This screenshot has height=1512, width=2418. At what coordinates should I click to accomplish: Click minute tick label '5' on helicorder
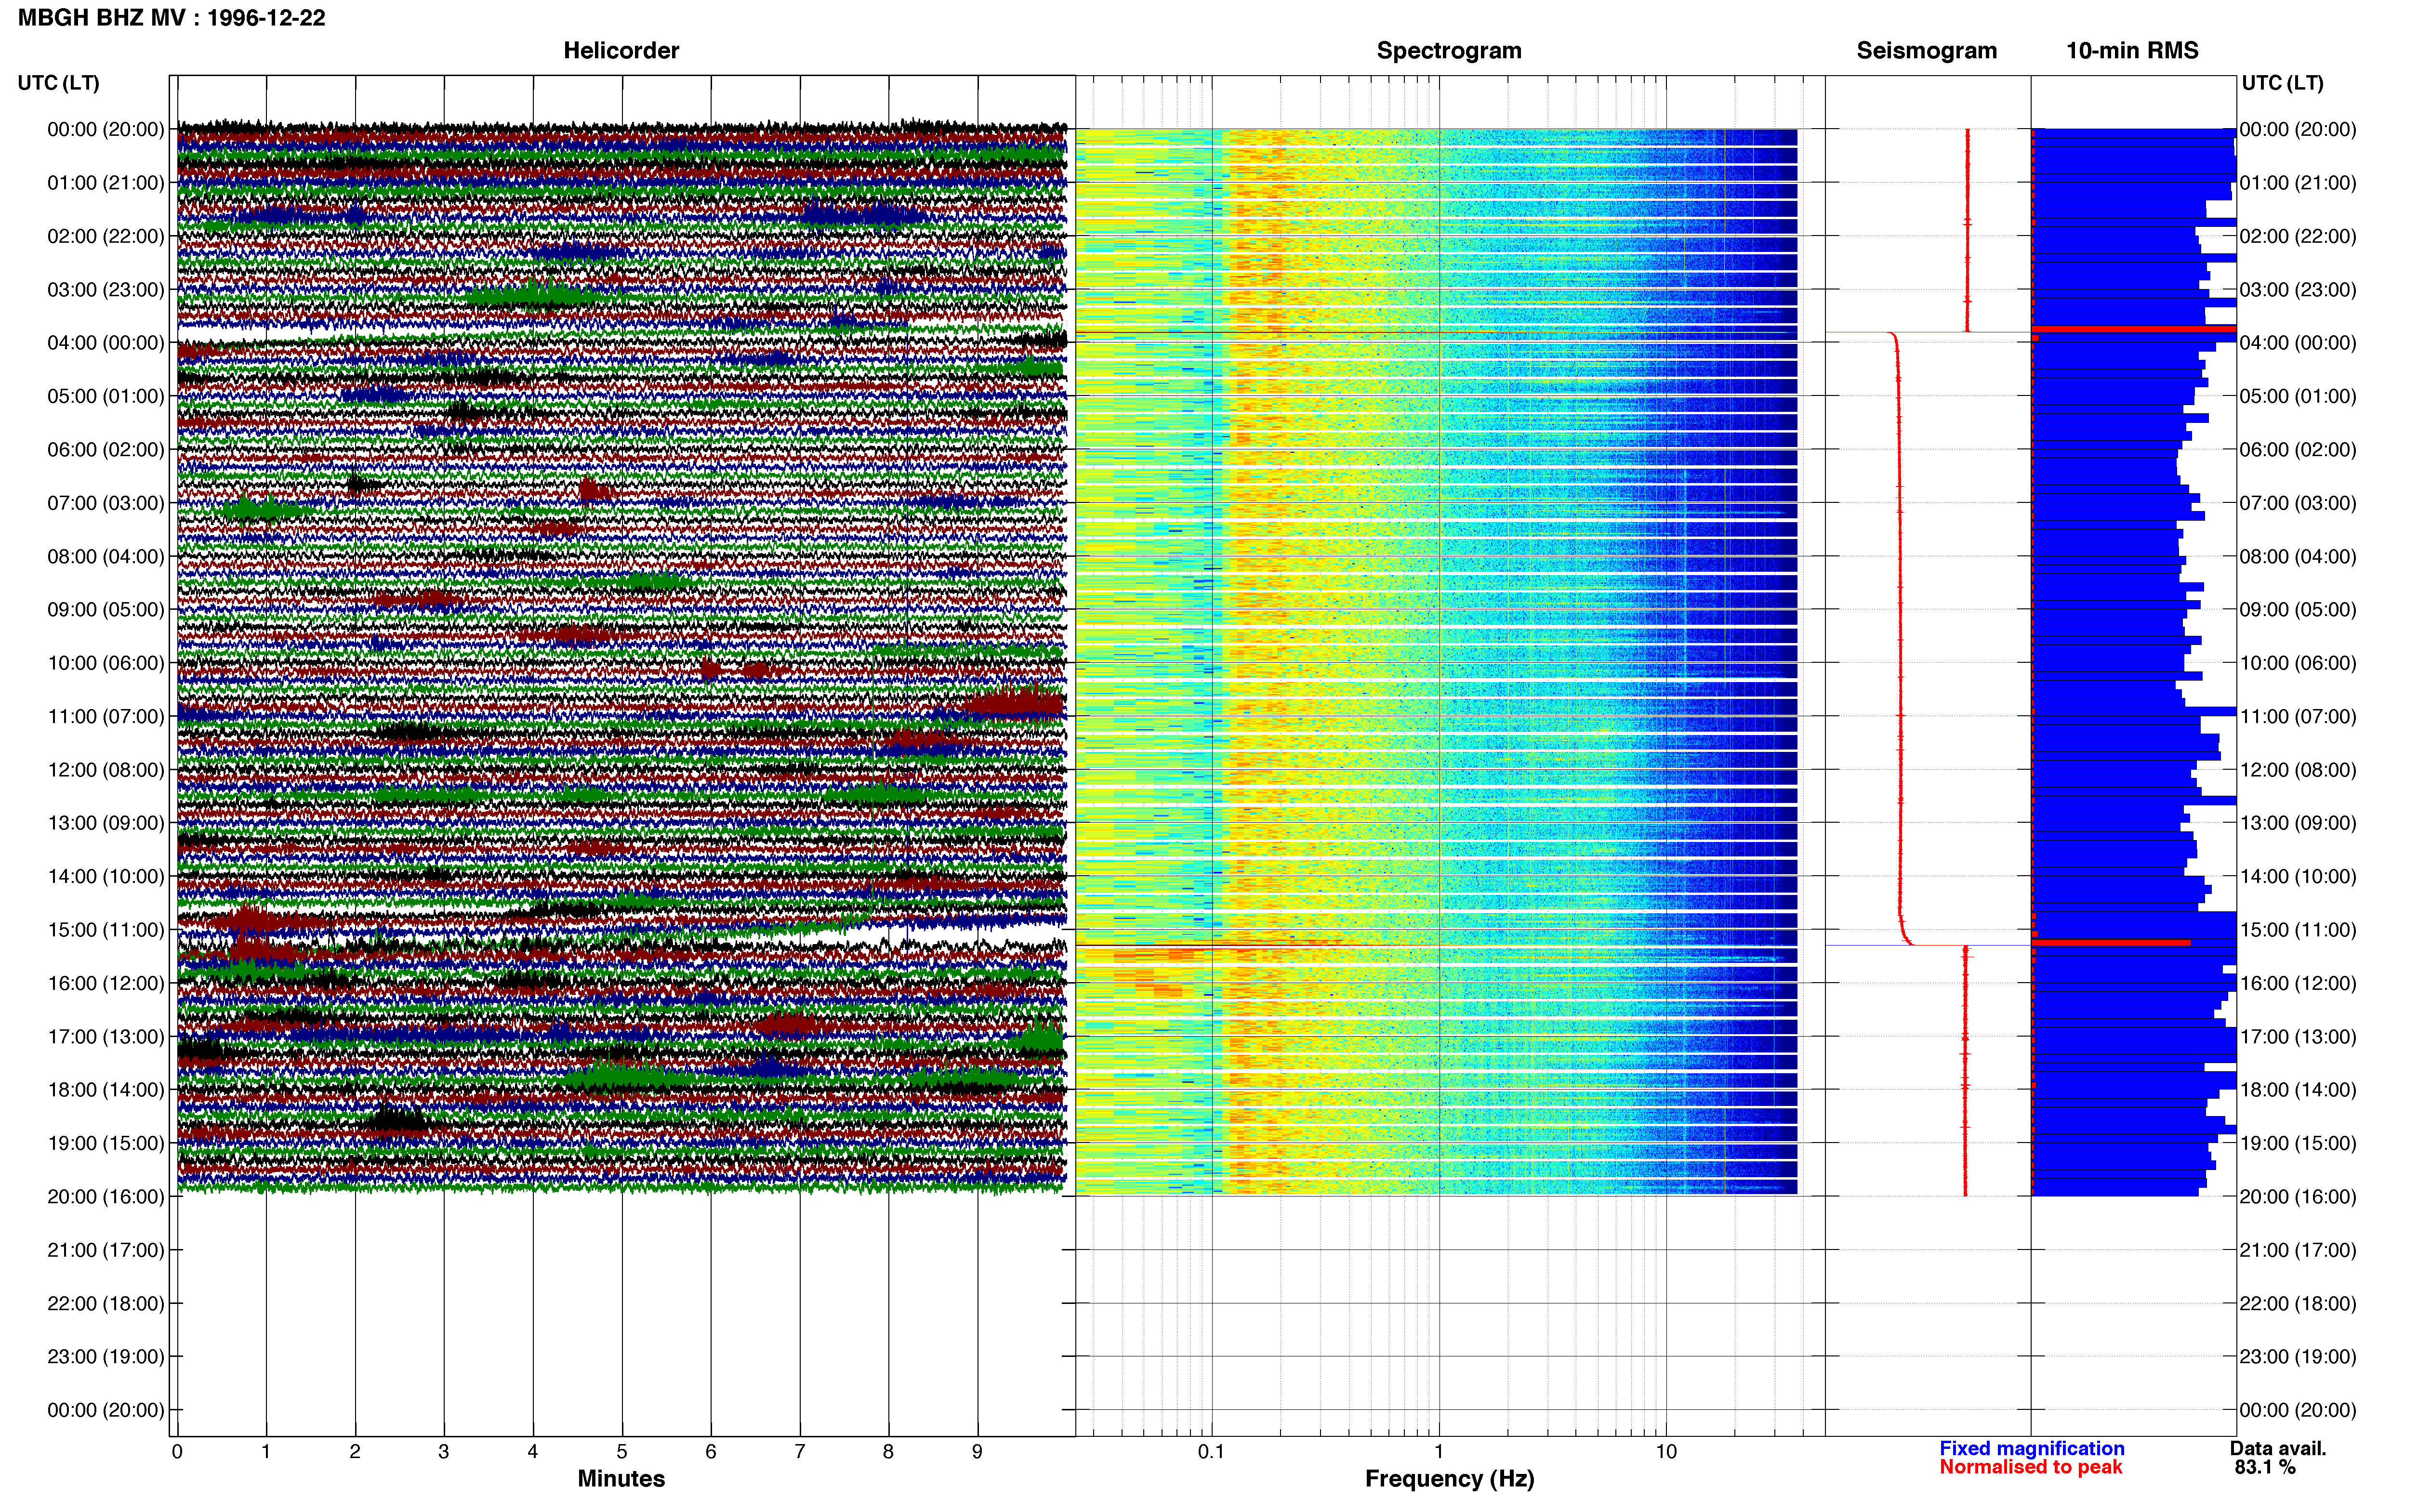click(x=622, y=1451)
